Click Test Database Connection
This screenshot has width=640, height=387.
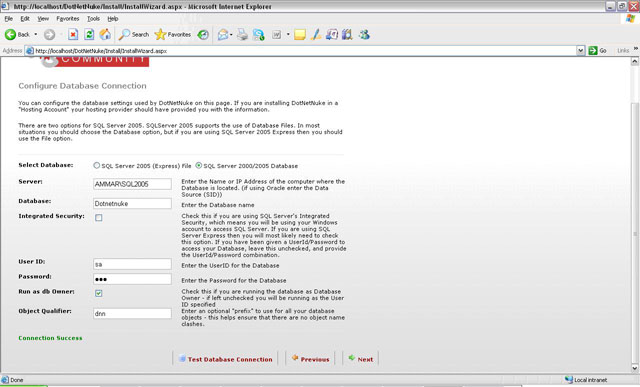[x=226, y=359]
